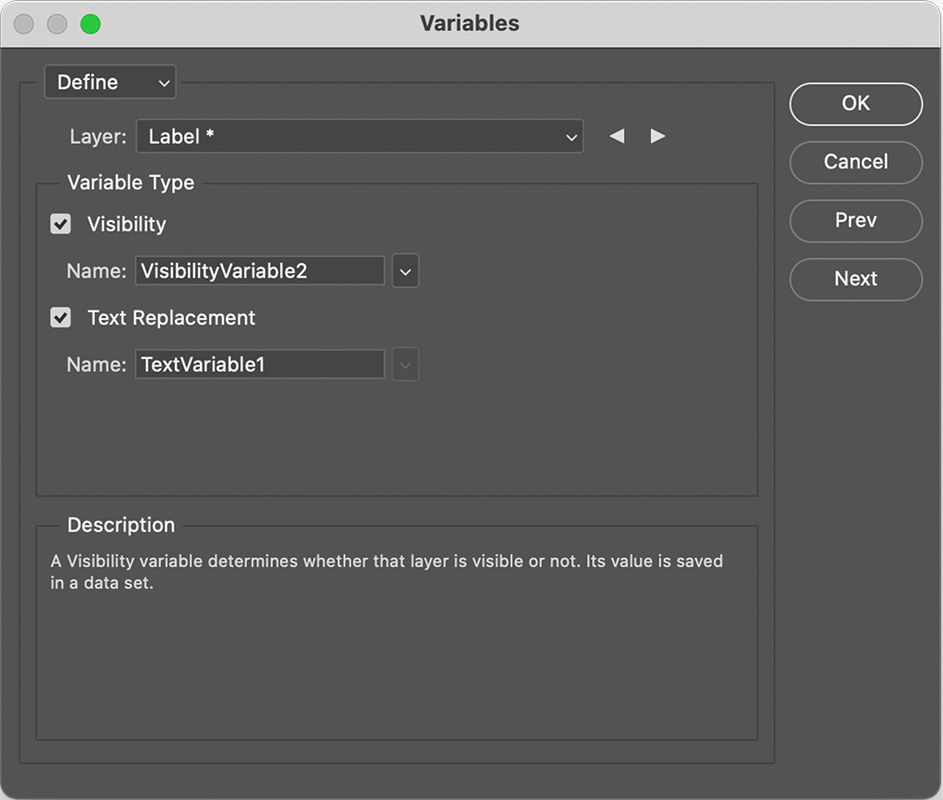Screen dimensions: 943x800
Task: Click the Next button
Action: (x=855, y=279)
